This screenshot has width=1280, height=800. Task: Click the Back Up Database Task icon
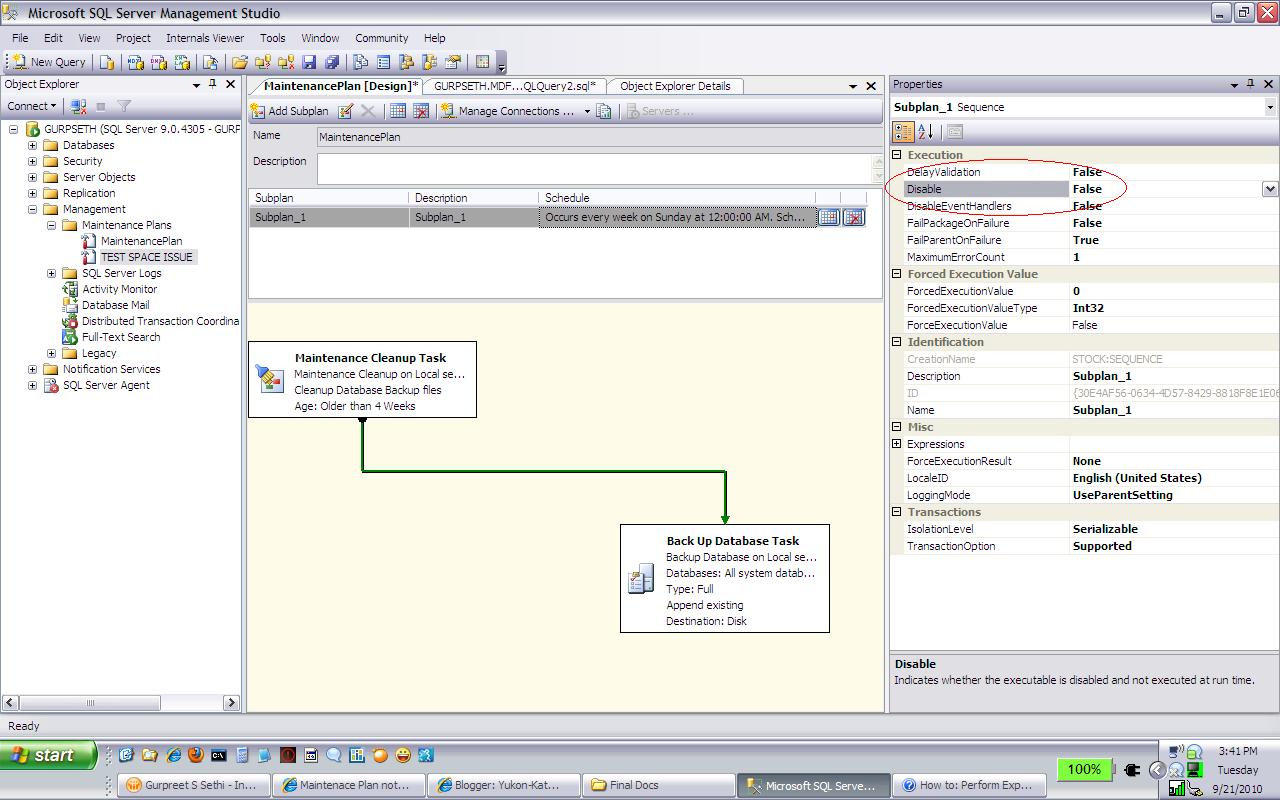point(641,578)
